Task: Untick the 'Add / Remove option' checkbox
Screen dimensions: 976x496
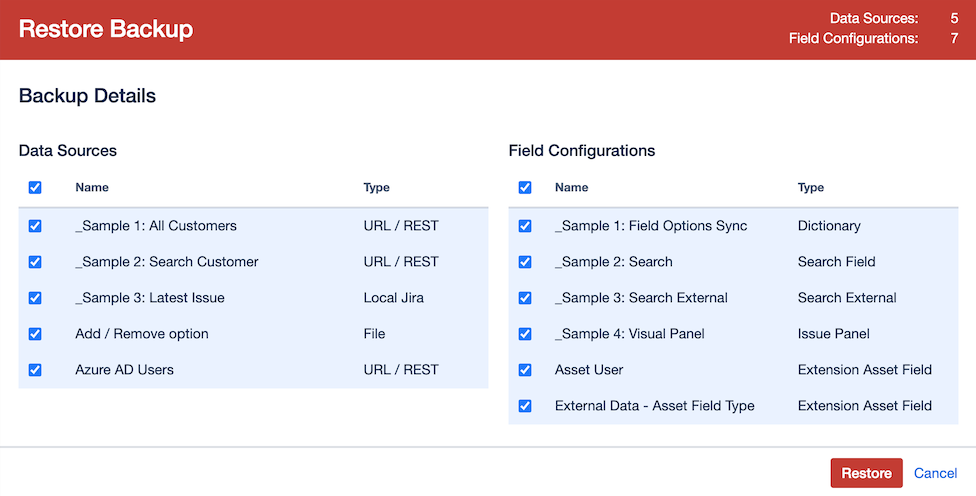Action: tap(35, 334)
